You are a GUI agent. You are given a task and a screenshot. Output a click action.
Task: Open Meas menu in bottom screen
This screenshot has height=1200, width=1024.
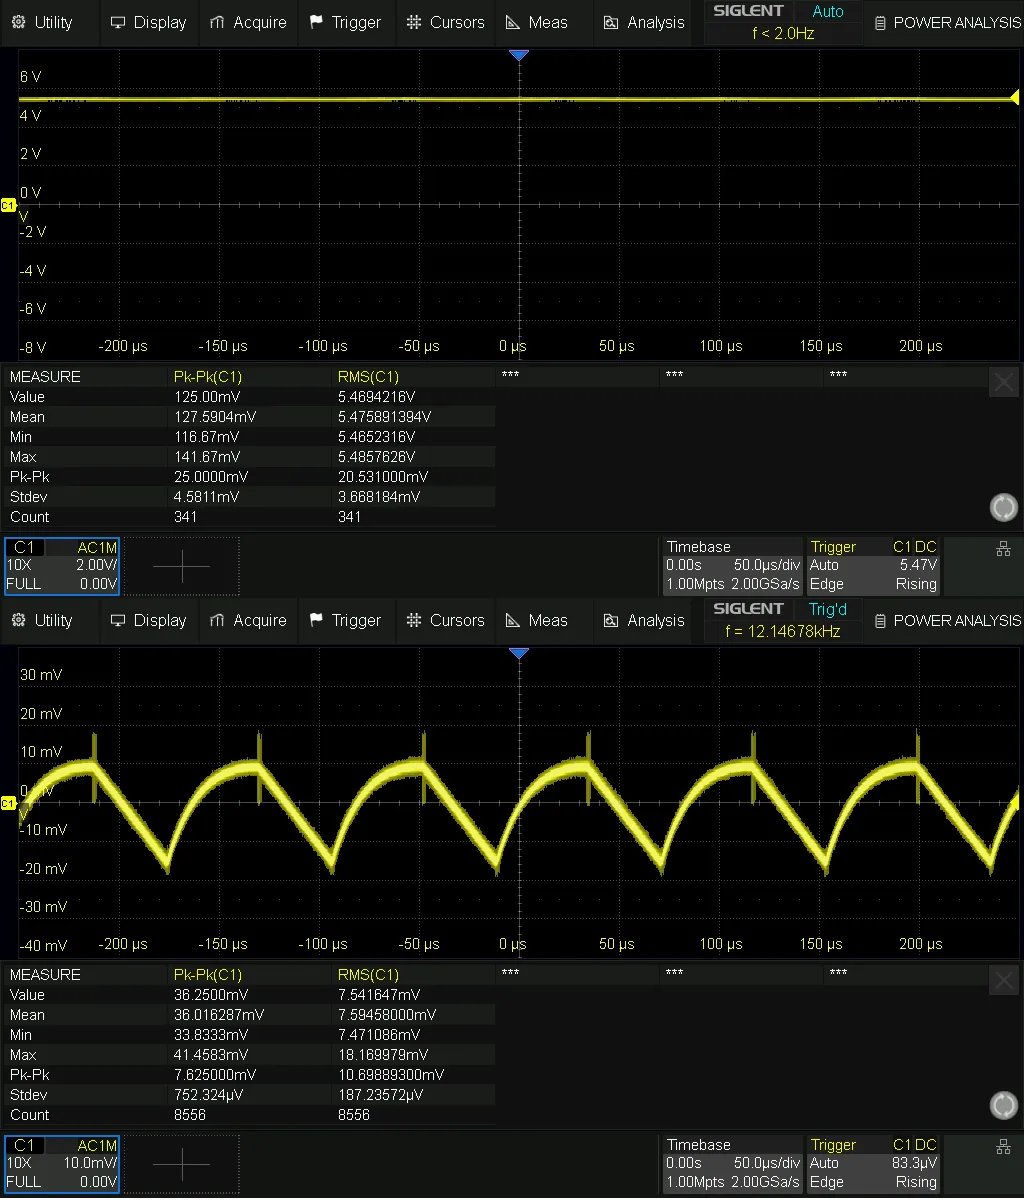537,620
